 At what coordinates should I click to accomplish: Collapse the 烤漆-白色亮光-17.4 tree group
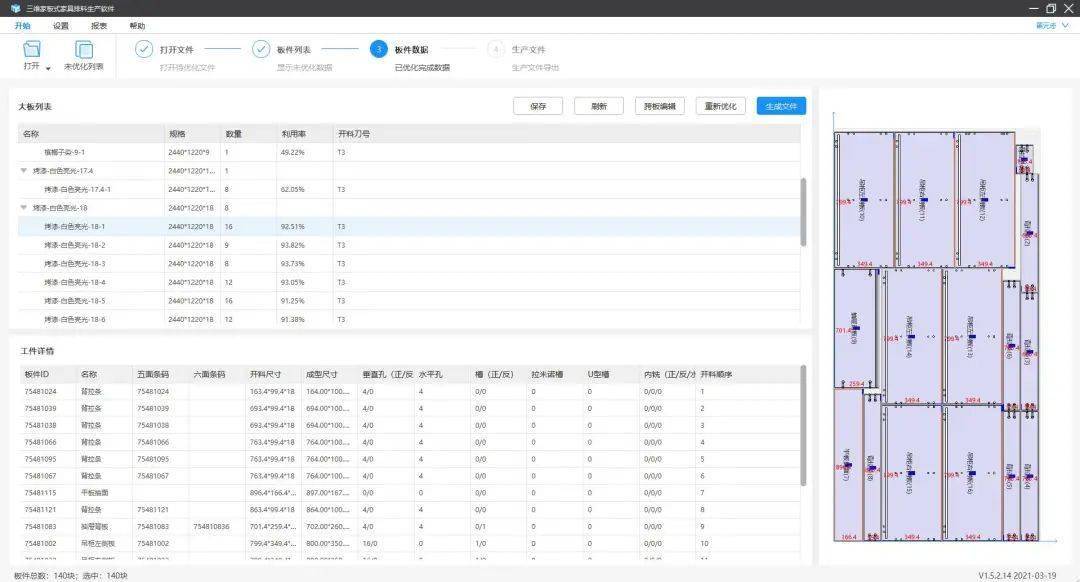click(24, 171)
